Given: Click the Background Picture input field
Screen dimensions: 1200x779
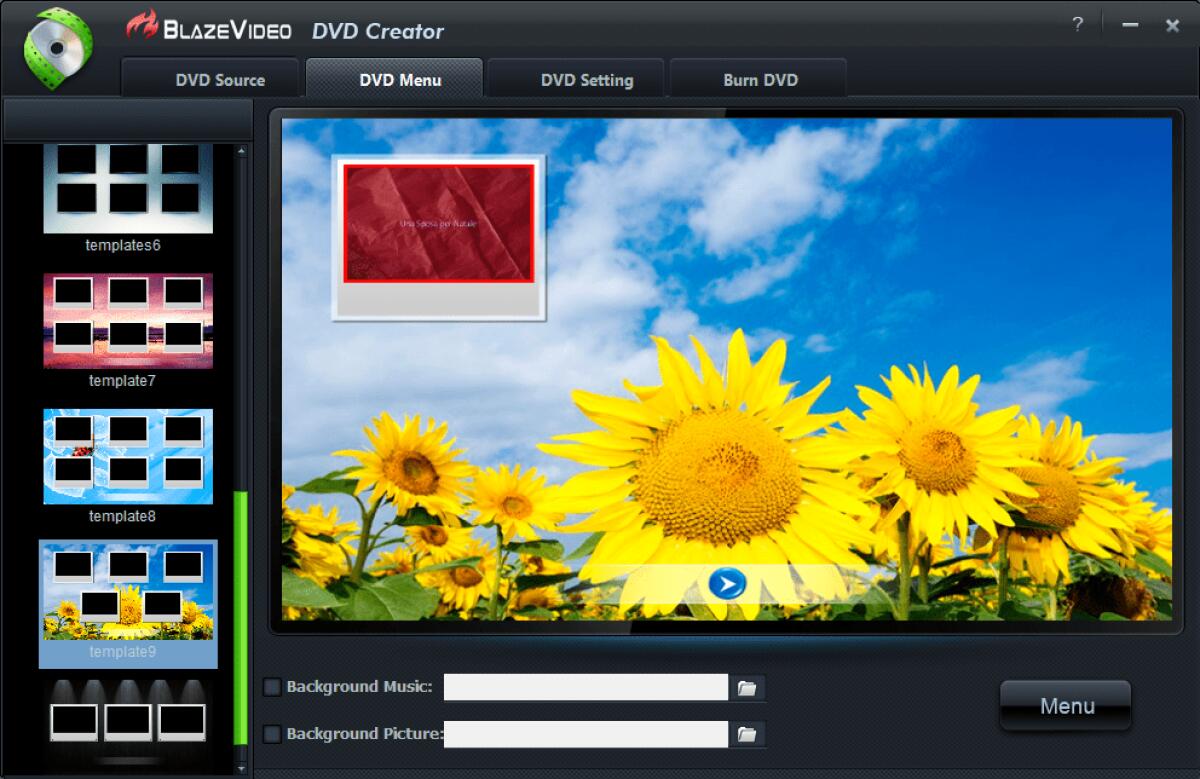Looking at the screenshot, I should 585,733.
